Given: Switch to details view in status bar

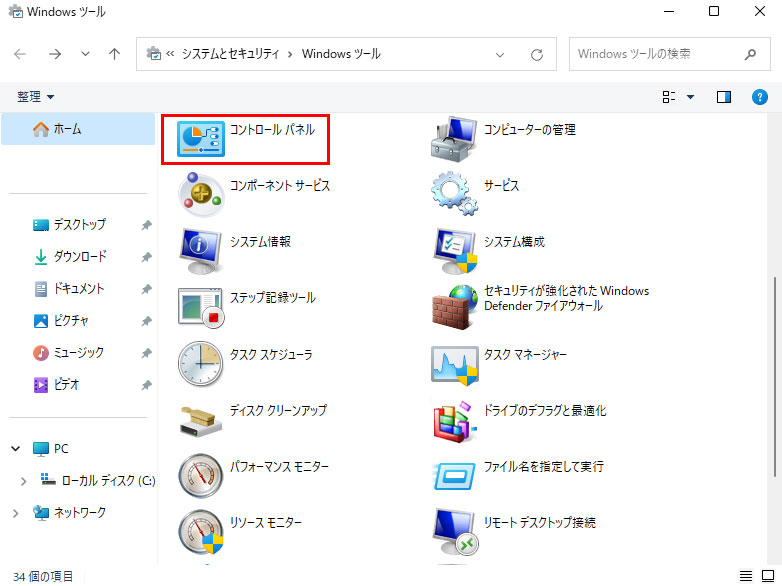Looking at the screenshot, I should coord(746,576).
